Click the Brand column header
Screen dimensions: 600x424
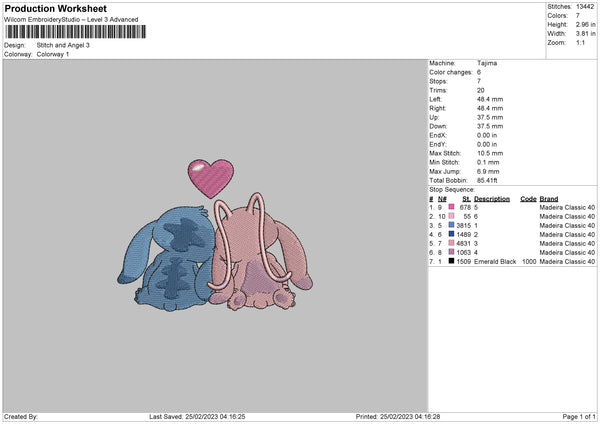[x=549, y=198]
